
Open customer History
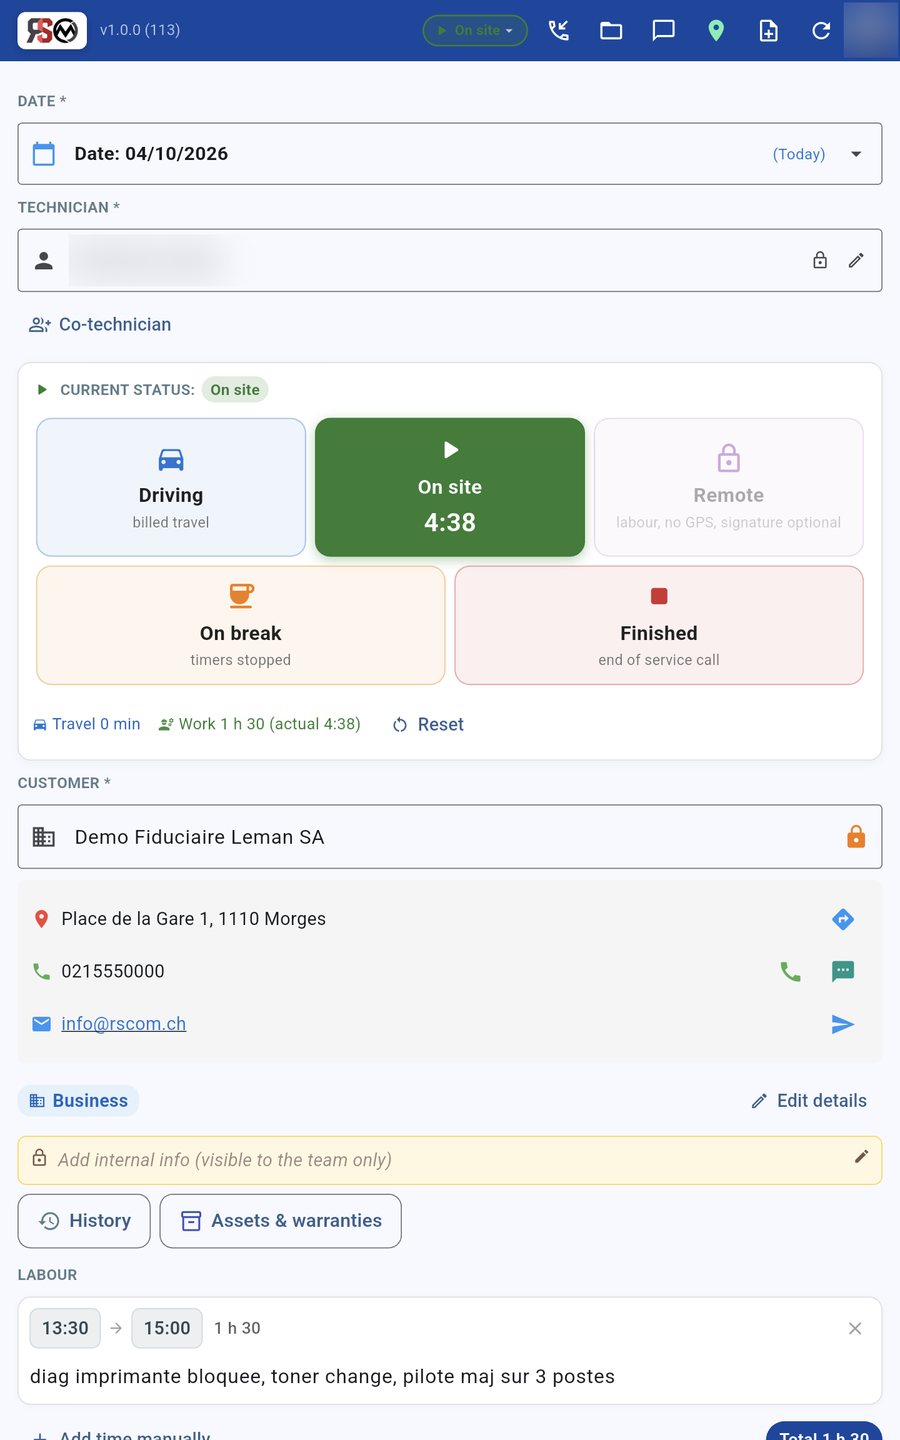84,1221
